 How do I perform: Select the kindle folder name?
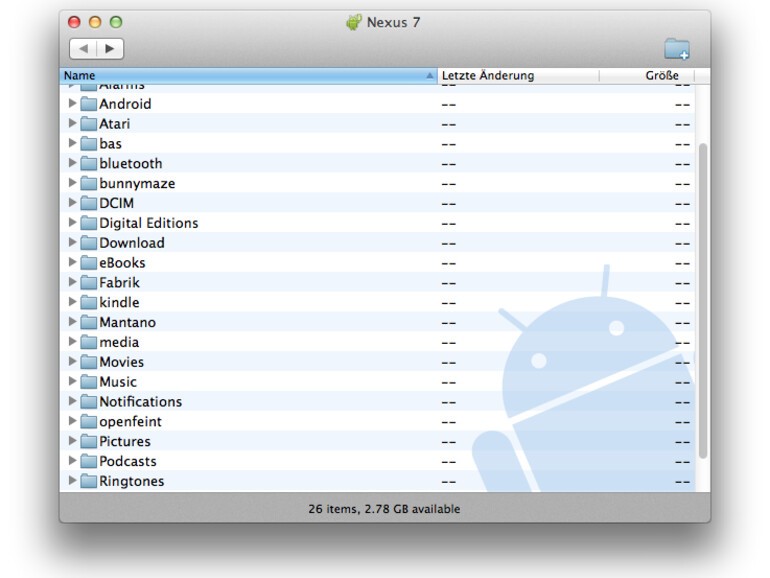[119, 303]
